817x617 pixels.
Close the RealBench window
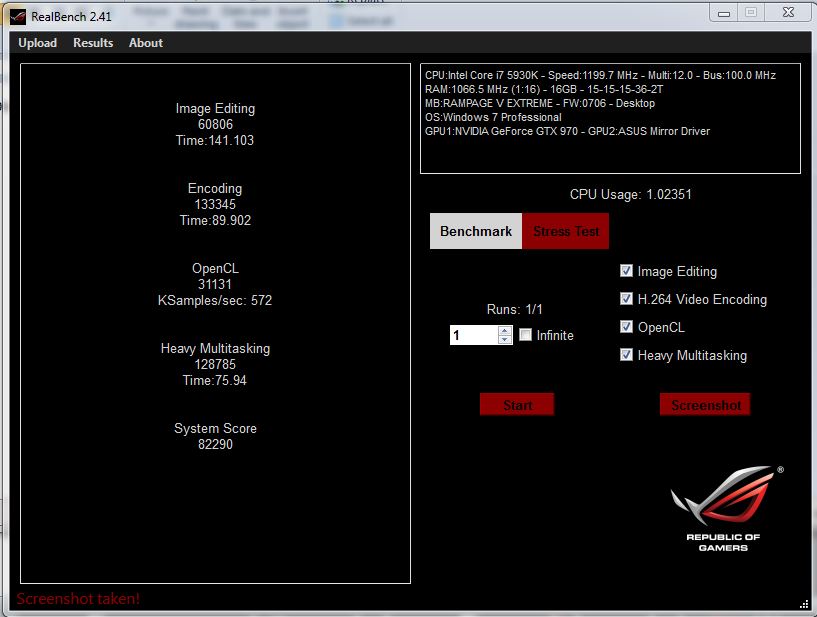pyautogui.click(x=788, y=13)
